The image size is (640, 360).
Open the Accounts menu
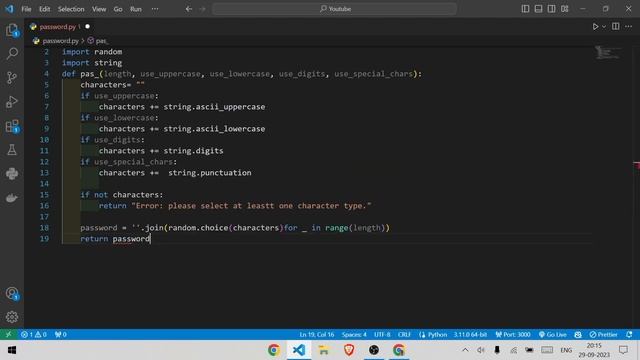(x=12, y=293)
